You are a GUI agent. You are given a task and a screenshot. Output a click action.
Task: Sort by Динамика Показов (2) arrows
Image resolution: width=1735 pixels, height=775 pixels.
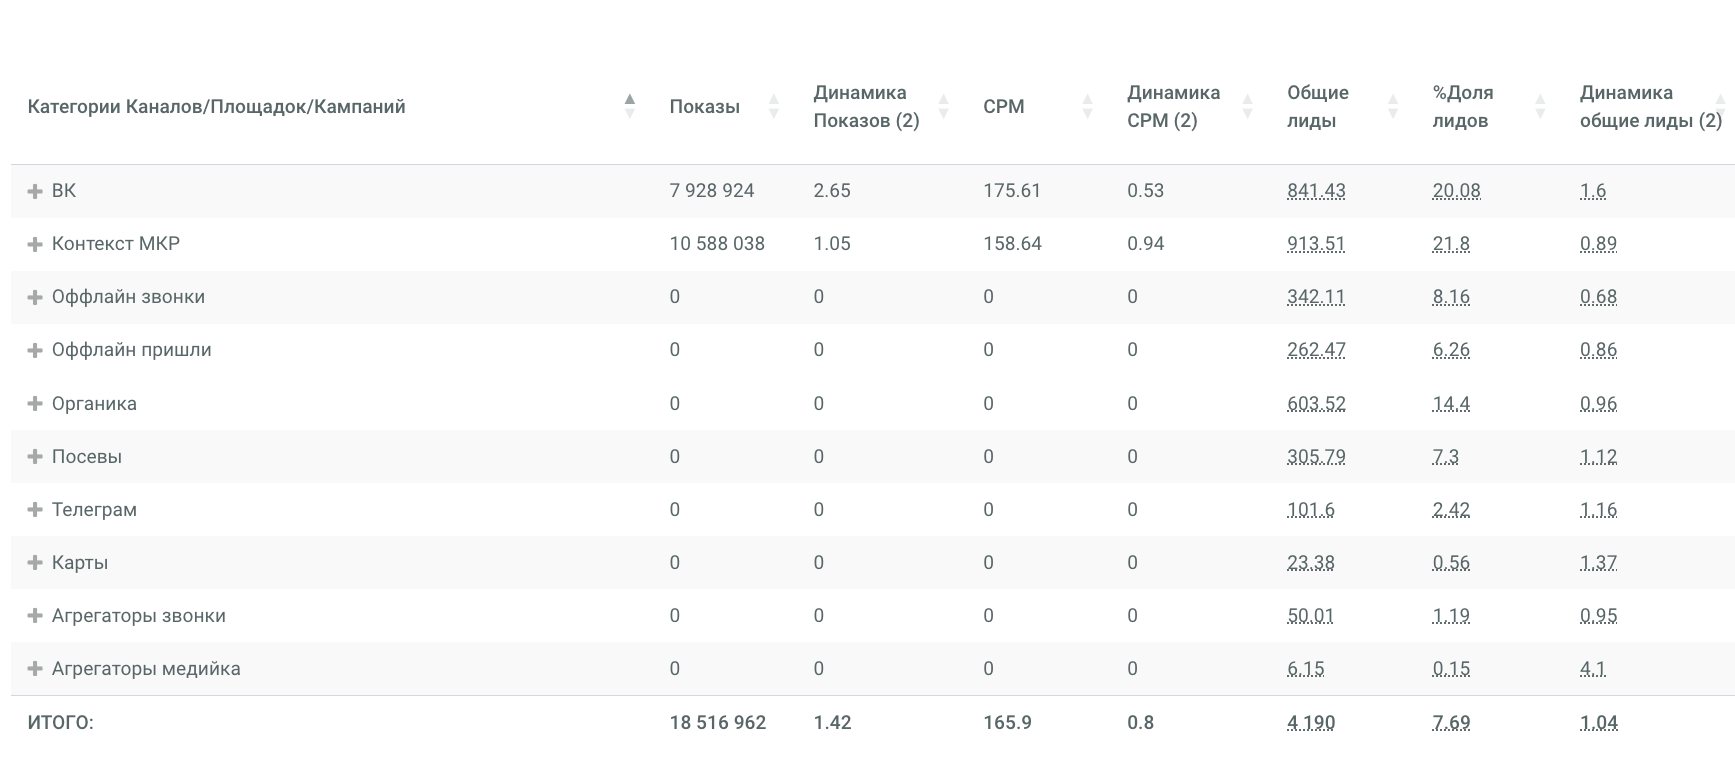[943, 106]
